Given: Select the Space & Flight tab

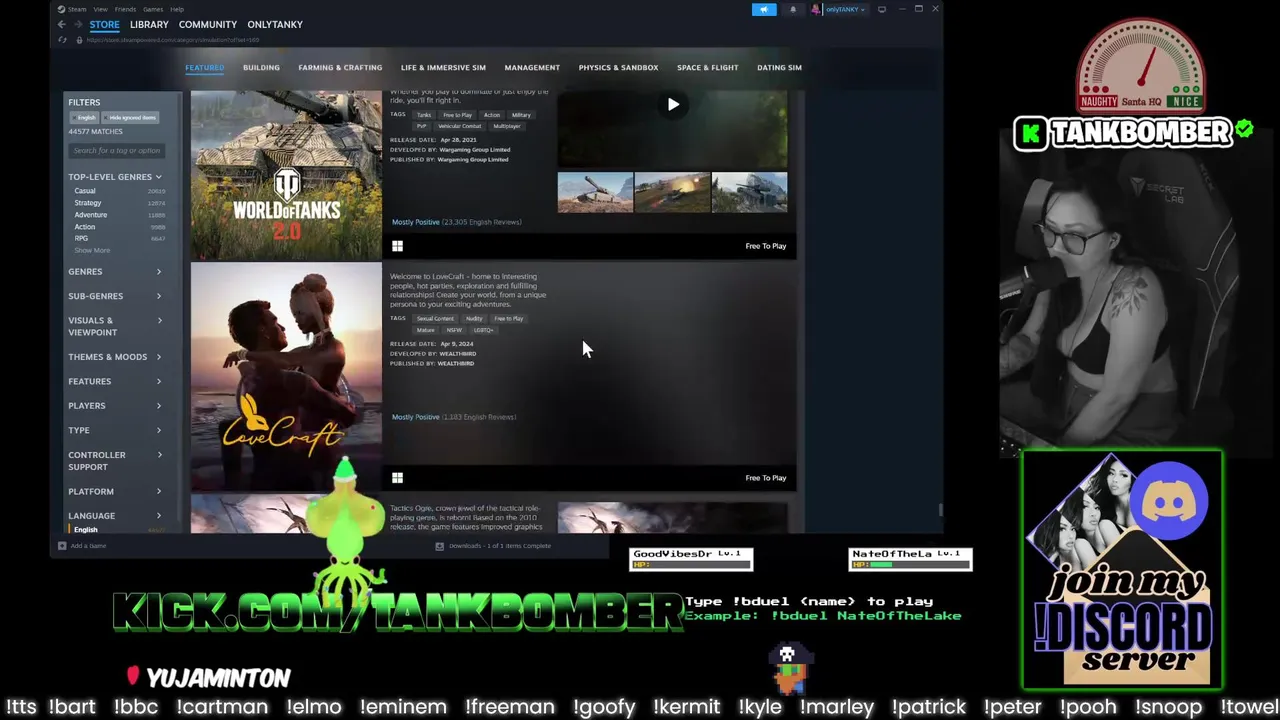Looking at the screenshot, I should click(x=707, y=67).
